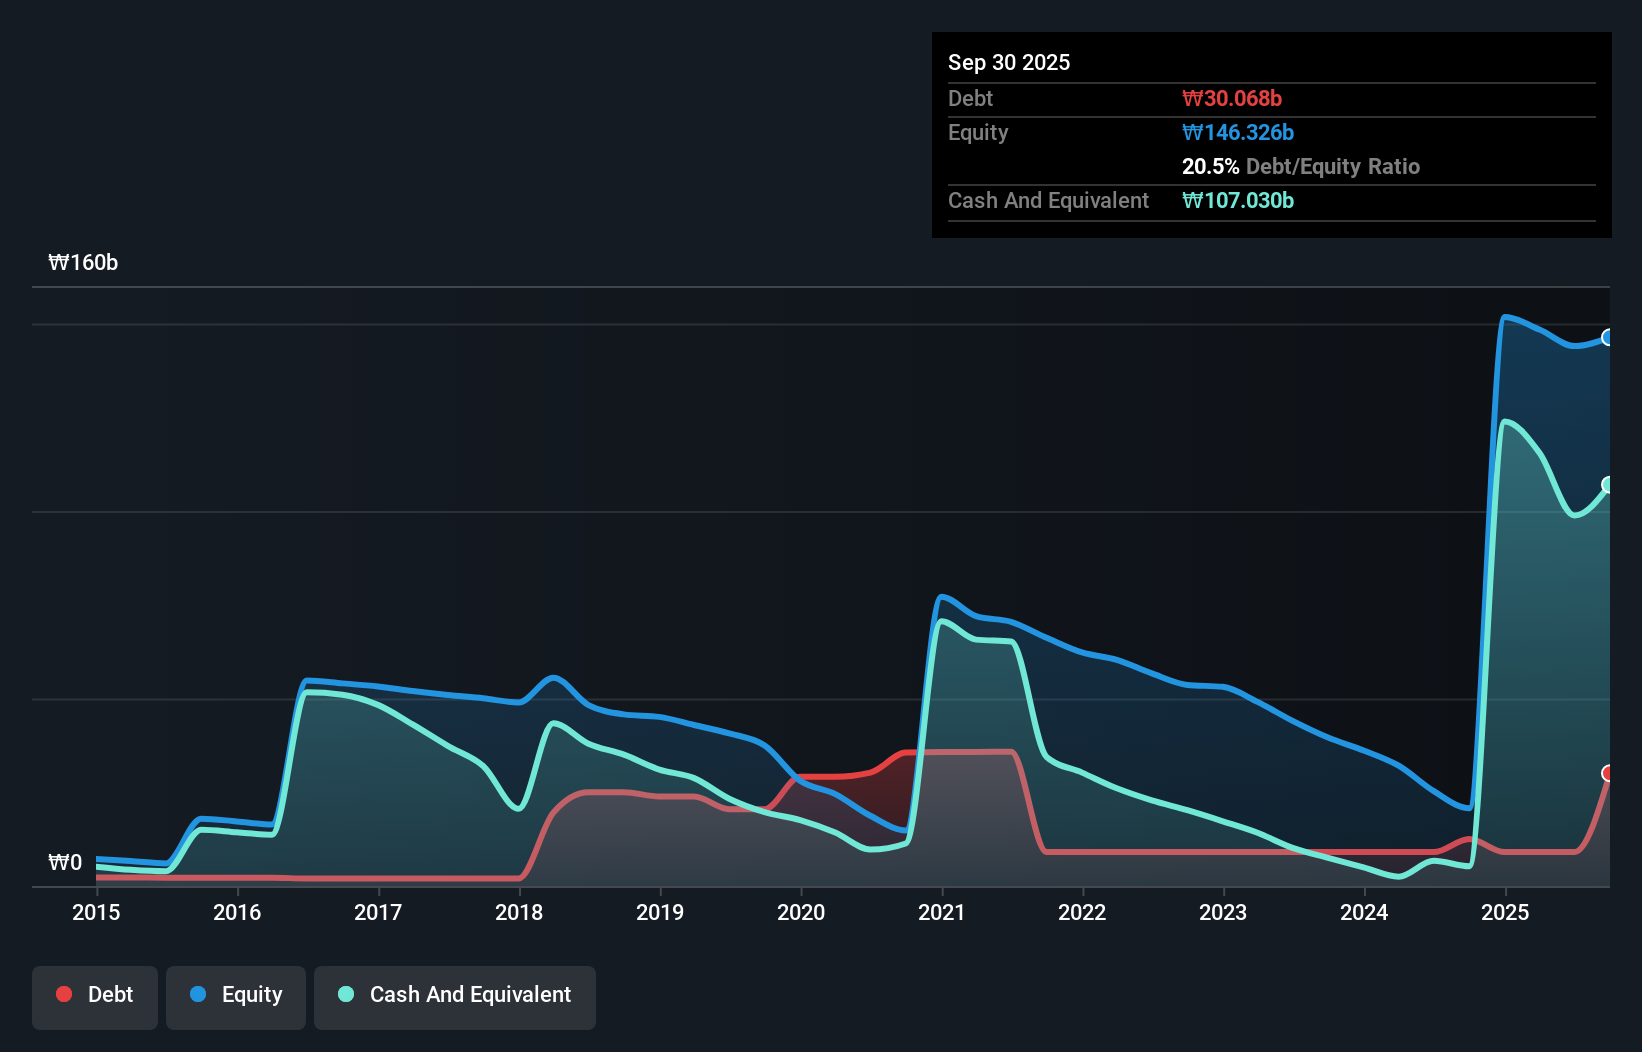Image resolution: width=1642 pixels, height=1052 pixels.
Task: Toggle the Debt series visibility
Action: point(94,996)
